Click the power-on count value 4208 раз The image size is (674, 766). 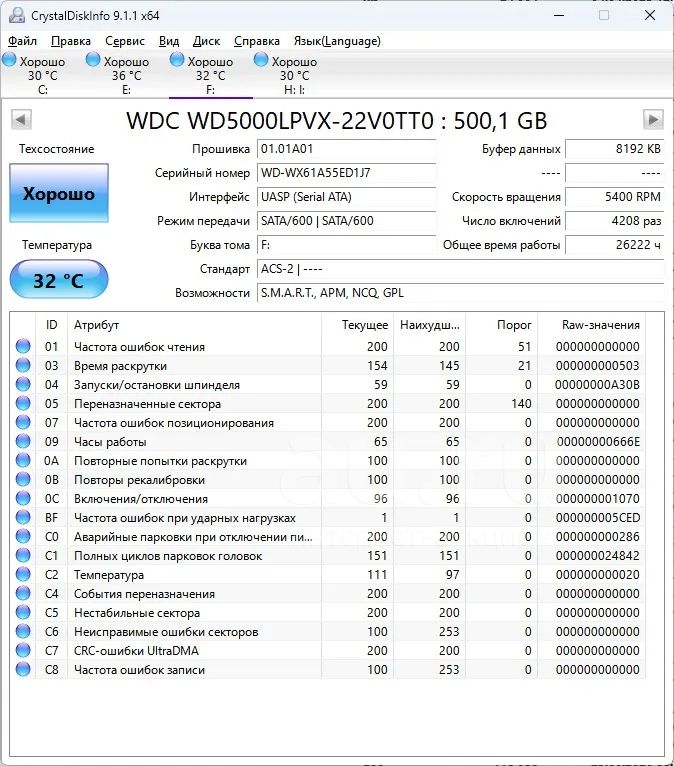pyautogui.click(x=614, y=221)
